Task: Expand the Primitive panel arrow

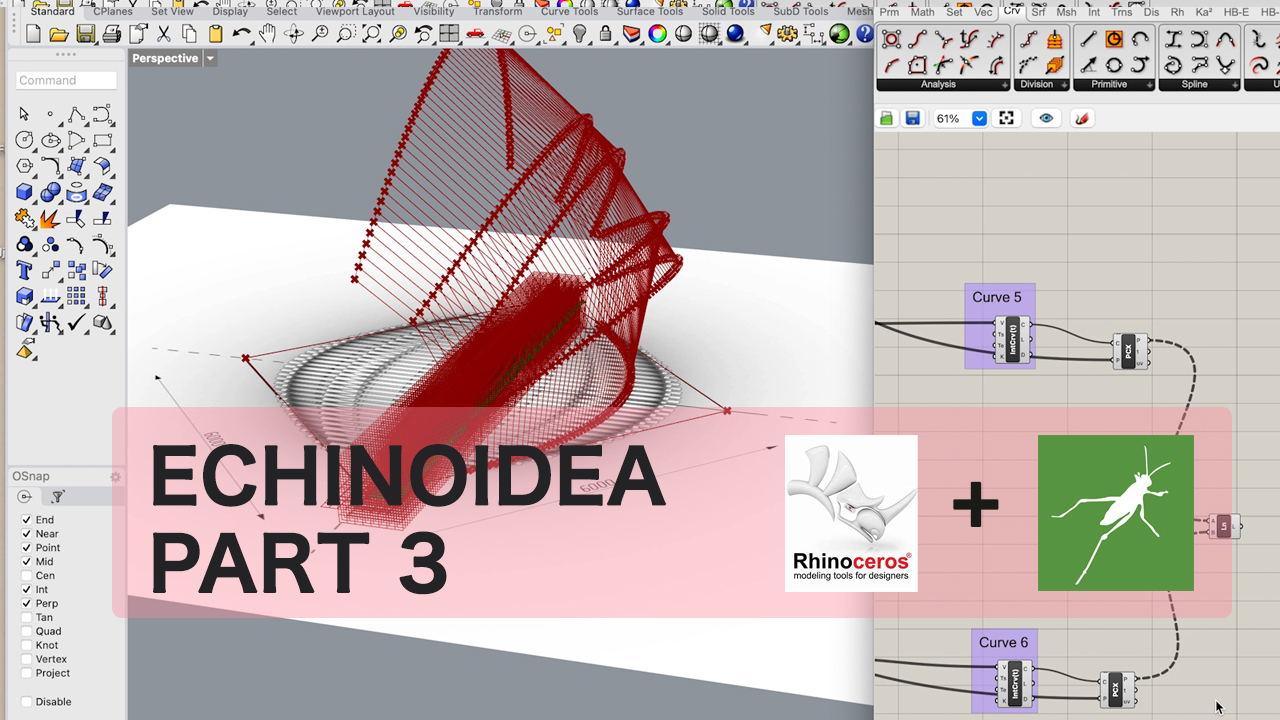Action: click(x=1150, y=85)
